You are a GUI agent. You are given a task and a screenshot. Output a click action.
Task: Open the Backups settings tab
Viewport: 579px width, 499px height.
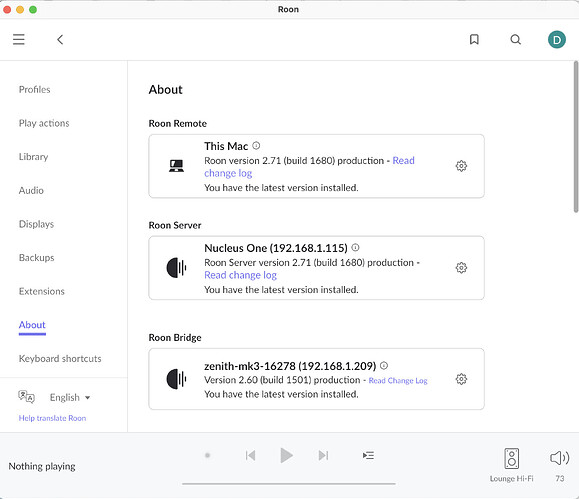click(37, 257)
